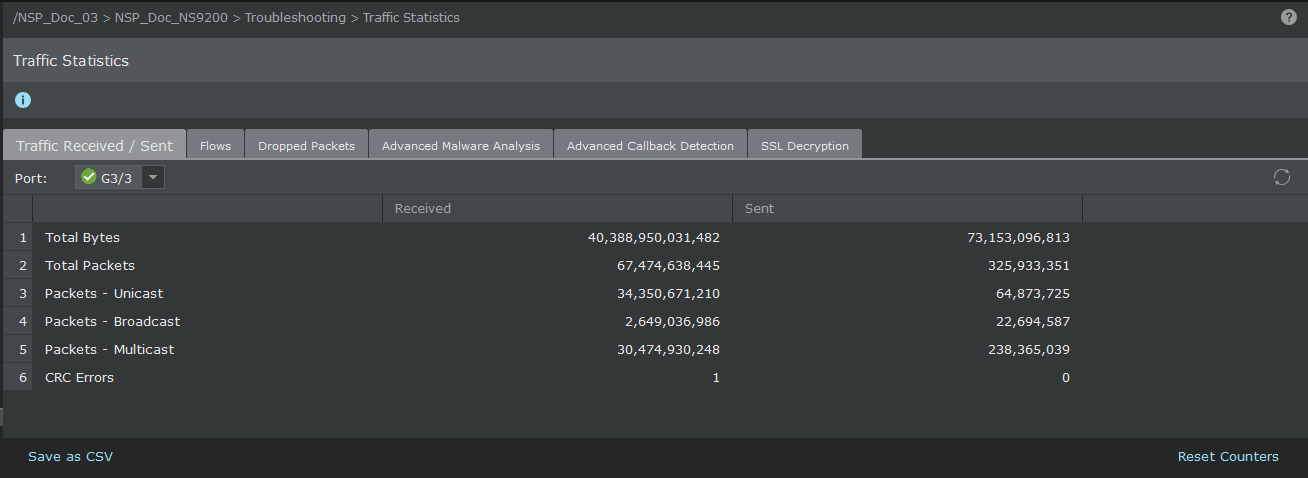Click sent value 64,873,725

tap(1031, 294)
